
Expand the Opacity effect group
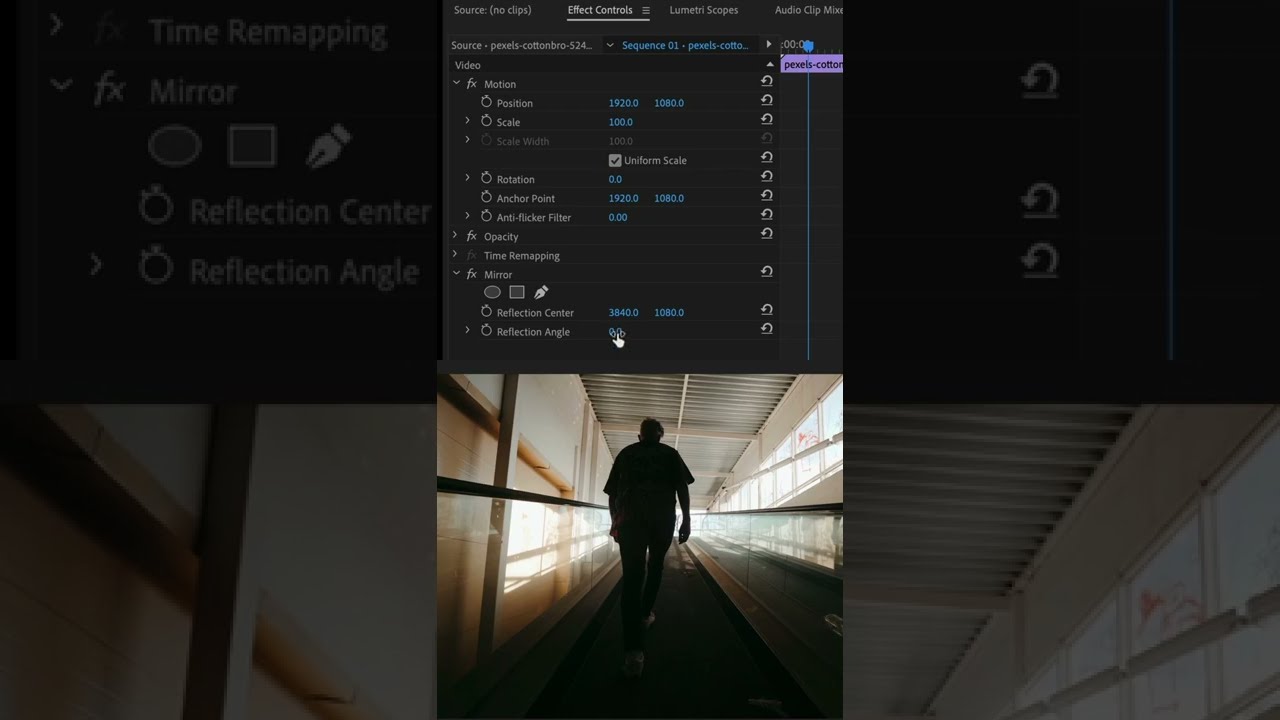[x=456, y=236]
